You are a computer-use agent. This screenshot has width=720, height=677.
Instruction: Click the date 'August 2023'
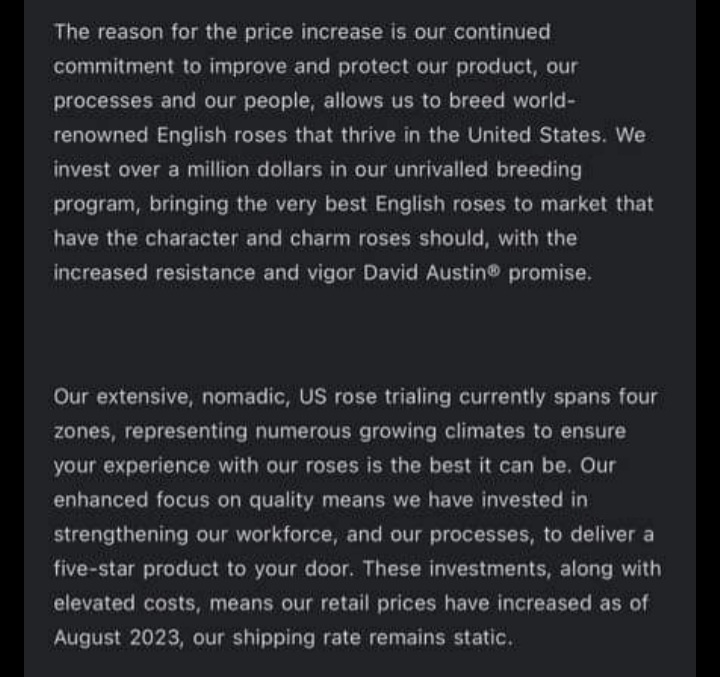(116, 638)
